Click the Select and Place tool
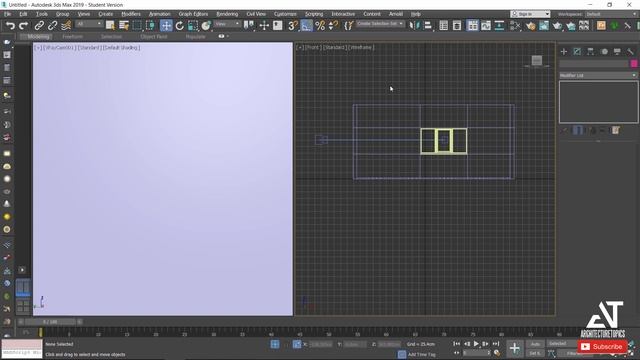Screen dimensions: 640x360 (206, 26)
